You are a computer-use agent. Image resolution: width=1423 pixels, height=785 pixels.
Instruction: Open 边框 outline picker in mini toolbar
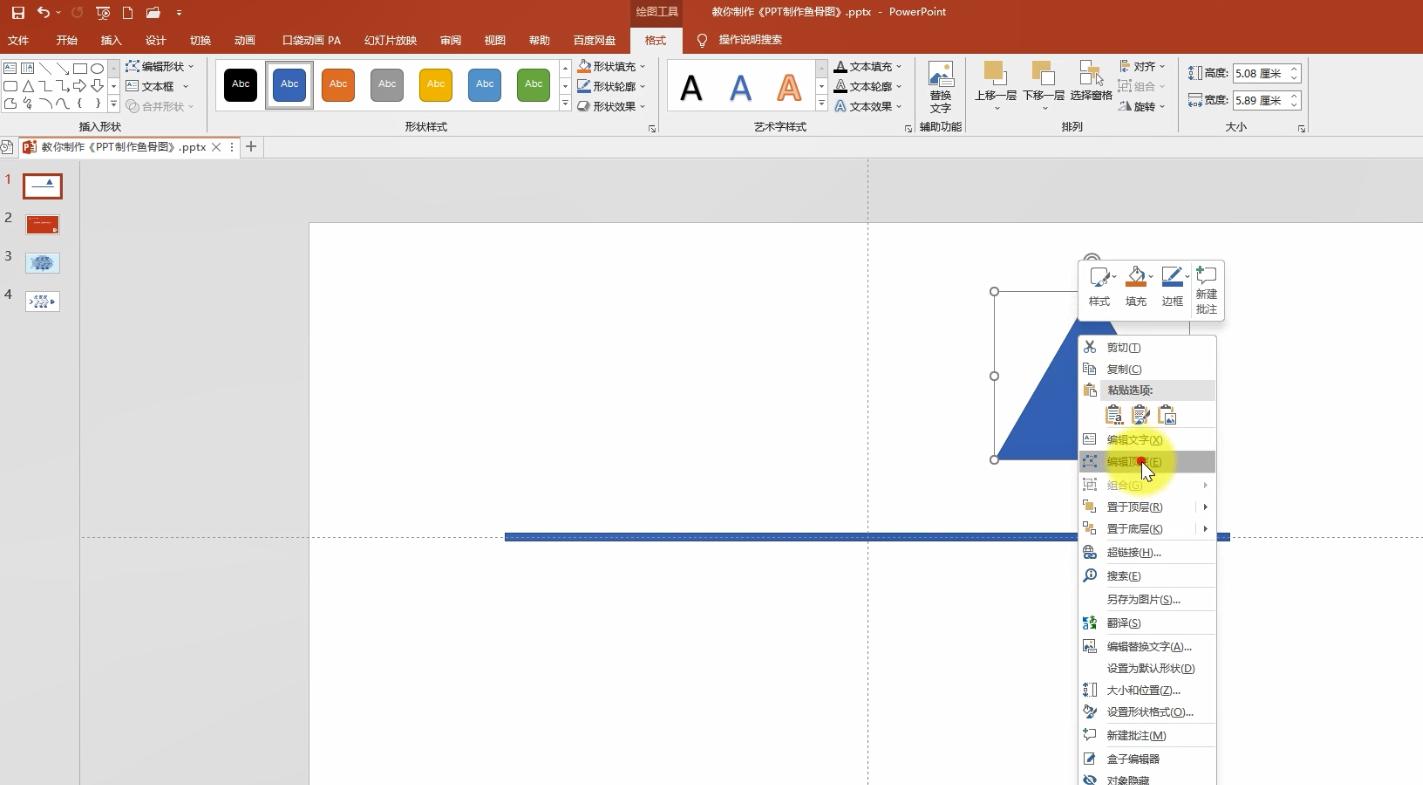pyautogui.click(x=1173, y=288)
